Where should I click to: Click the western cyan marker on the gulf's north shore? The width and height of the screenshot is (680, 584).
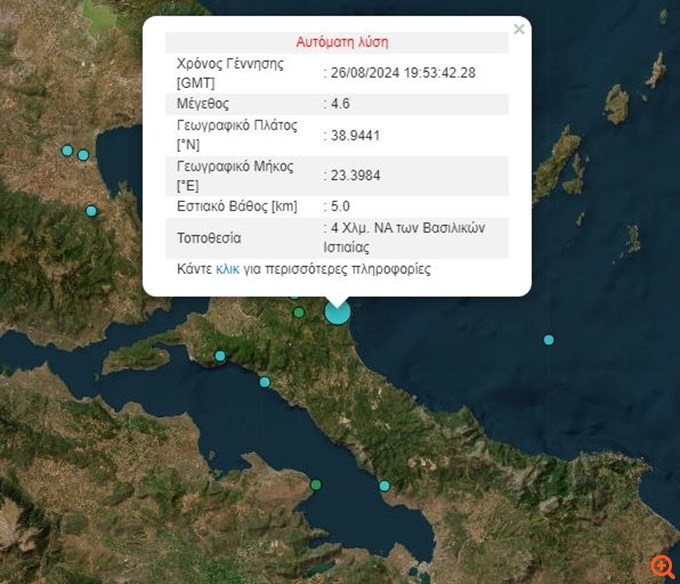pyautogui.click(x=220, y=356)
